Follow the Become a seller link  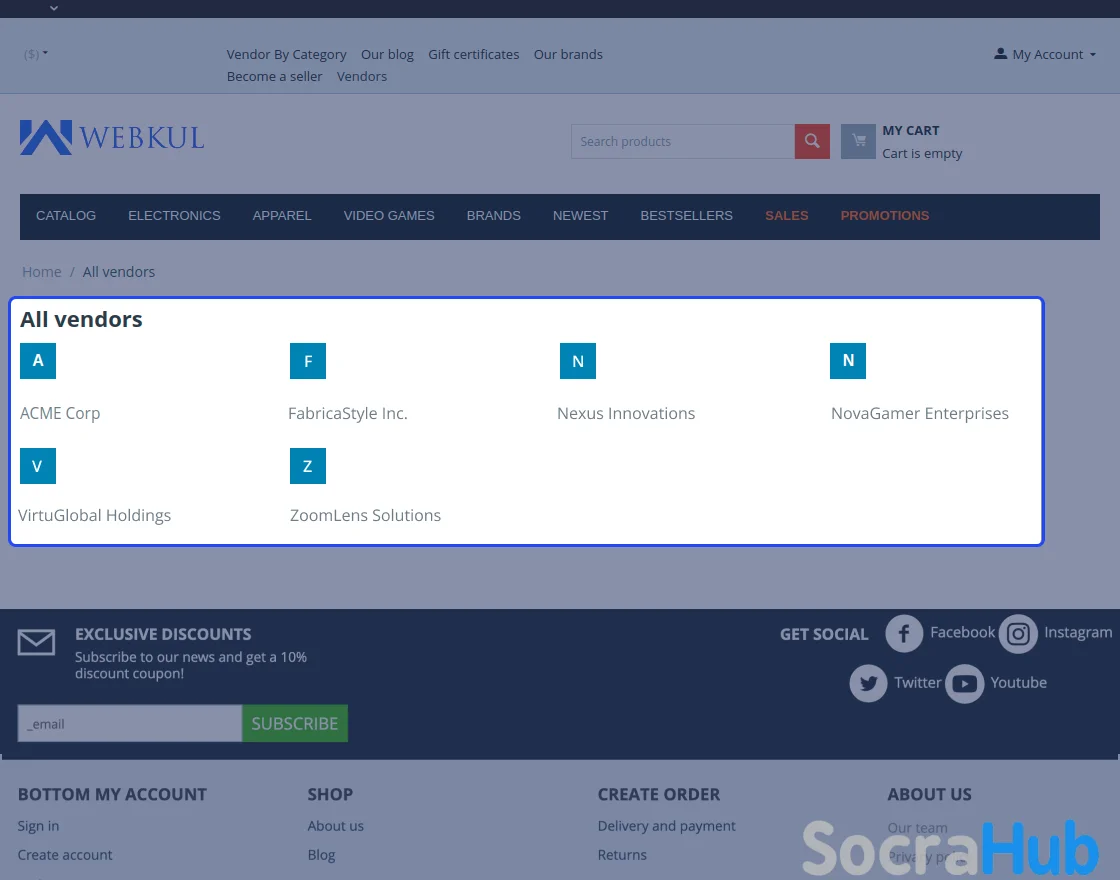click(x=274, y=77)
